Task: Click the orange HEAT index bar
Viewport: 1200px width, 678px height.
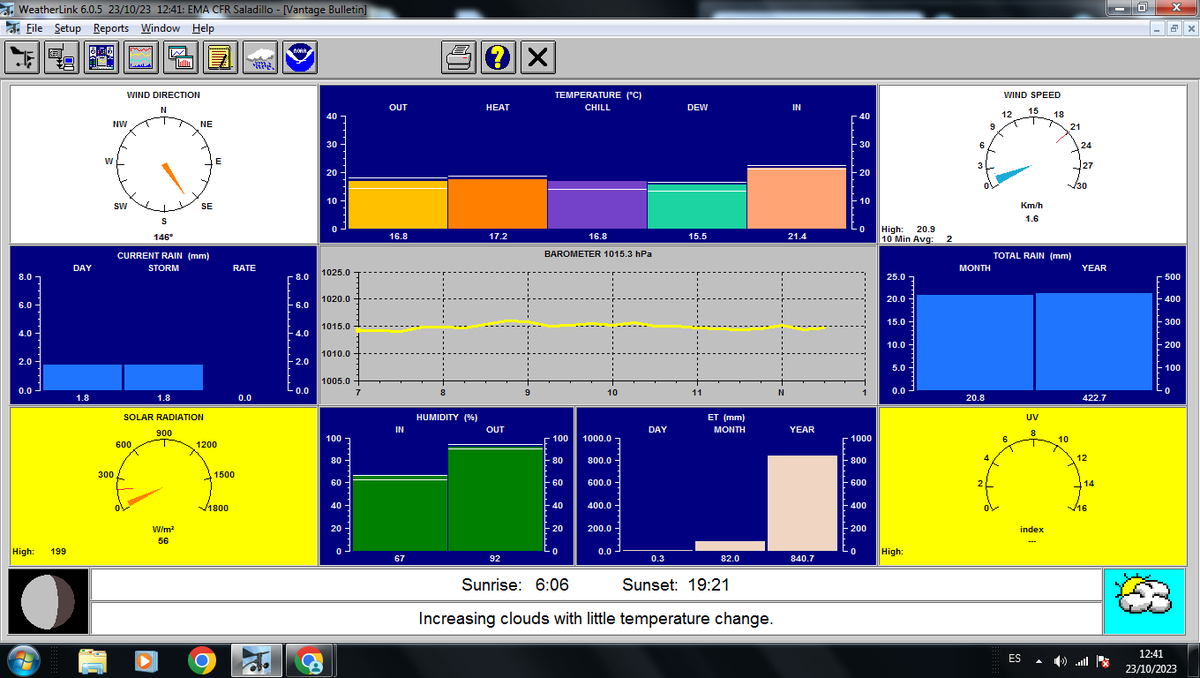Action: tap(497, 202)
